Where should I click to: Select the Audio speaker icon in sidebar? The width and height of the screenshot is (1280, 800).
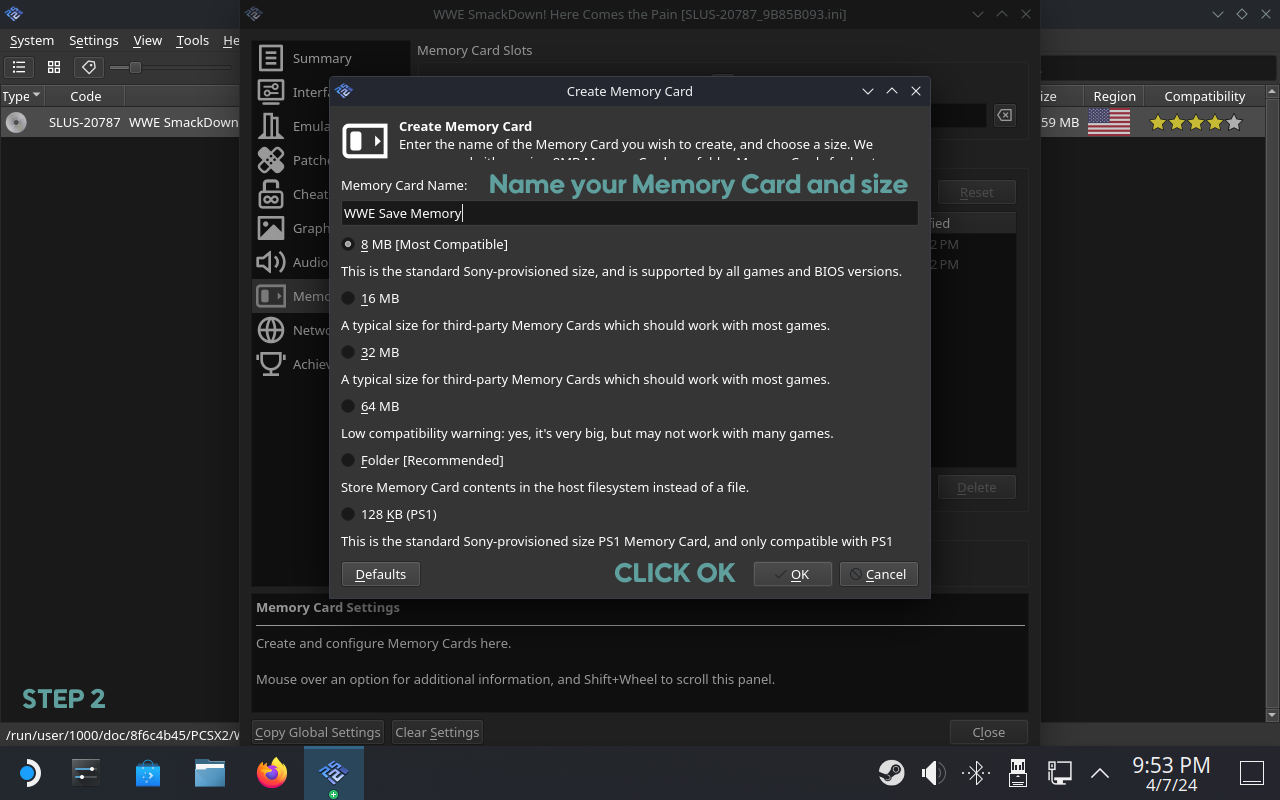270,262
